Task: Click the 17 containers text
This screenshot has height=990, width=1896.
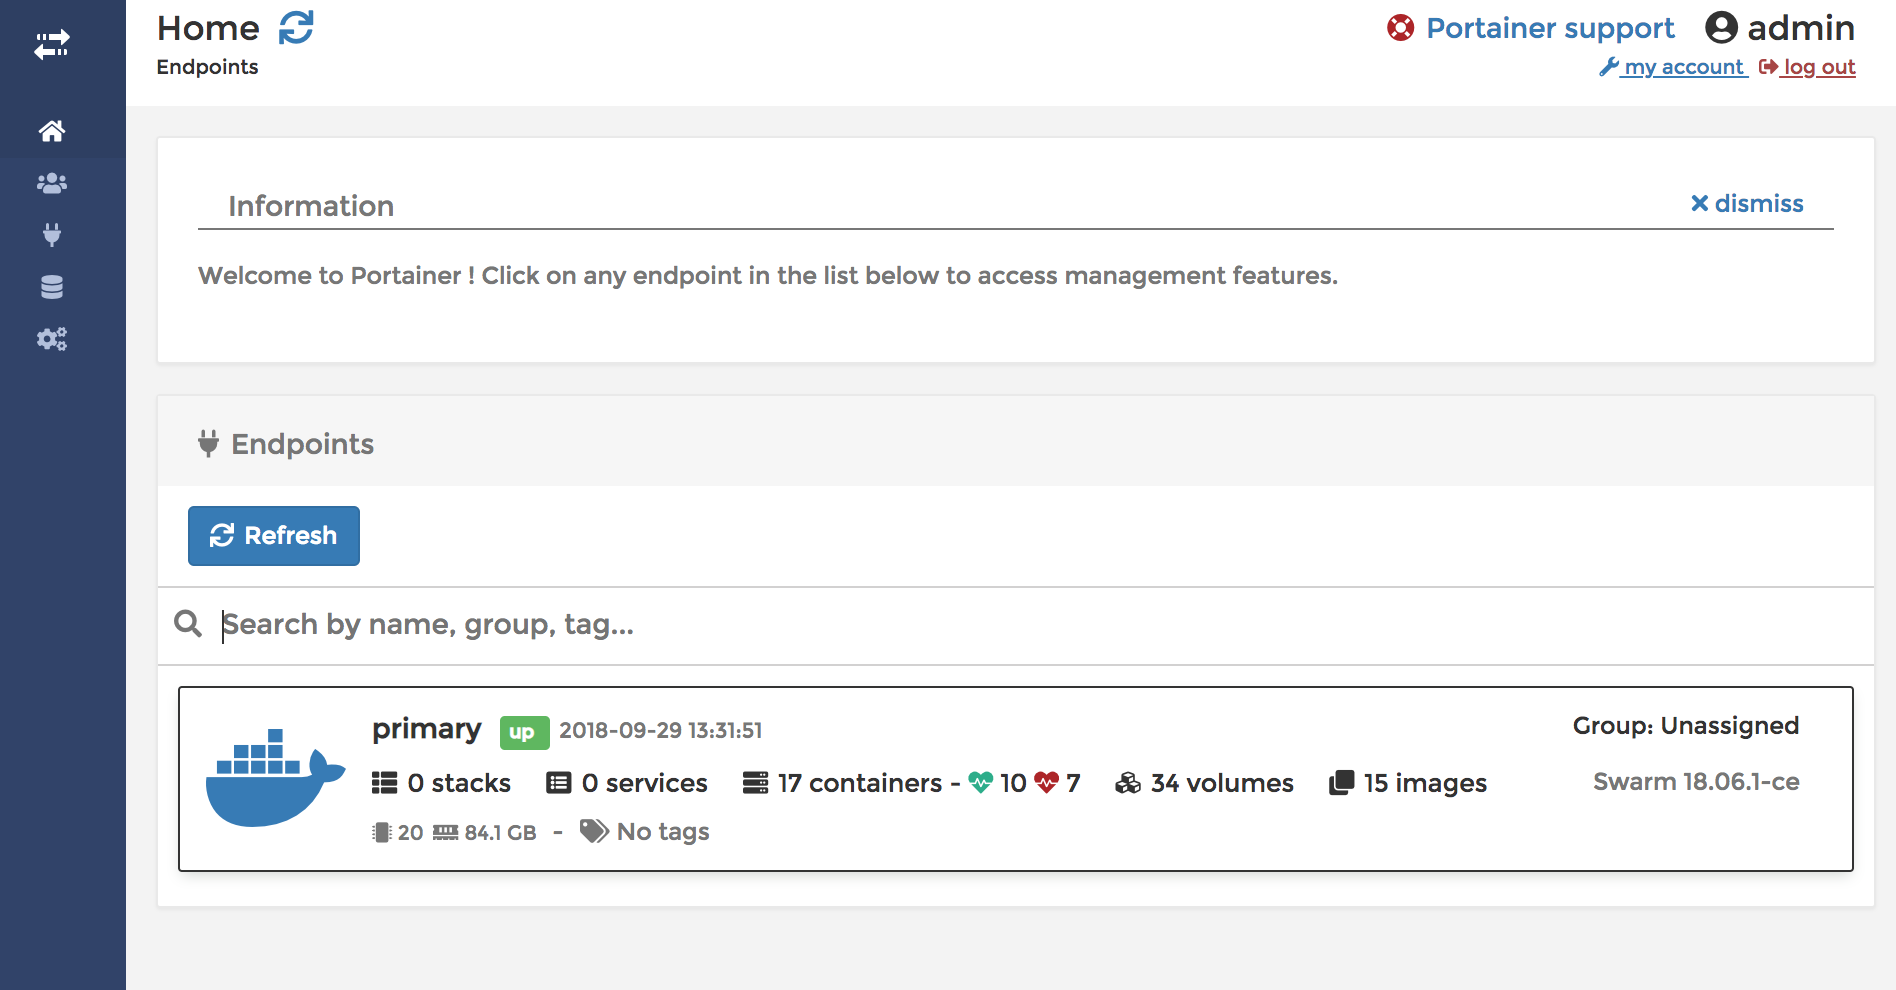Action: [x=860, y=783]
